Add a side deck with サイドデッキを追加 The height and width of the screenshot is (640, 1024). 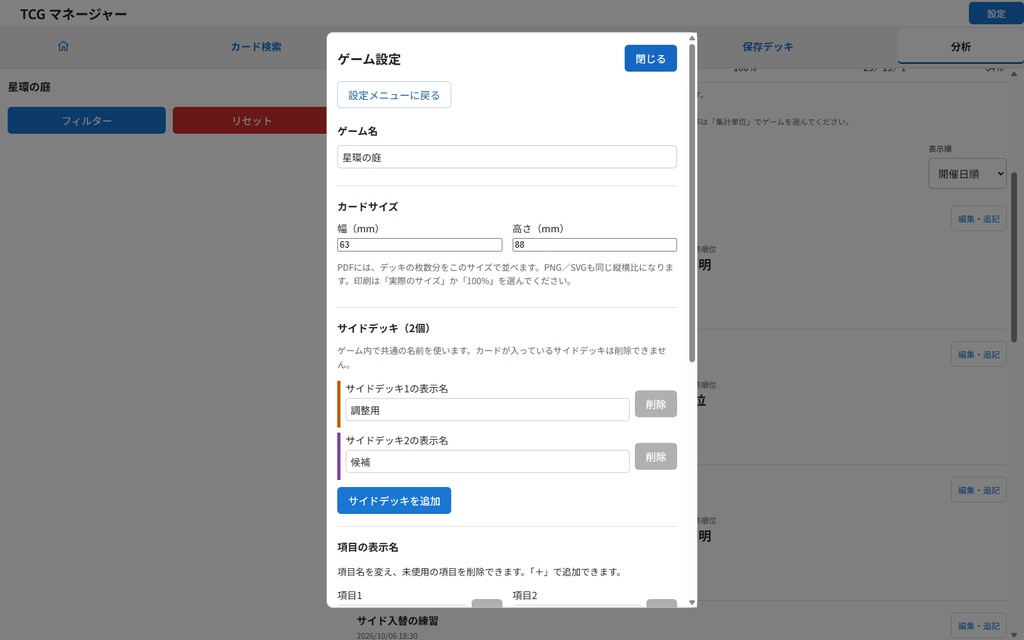coord(394,500)
